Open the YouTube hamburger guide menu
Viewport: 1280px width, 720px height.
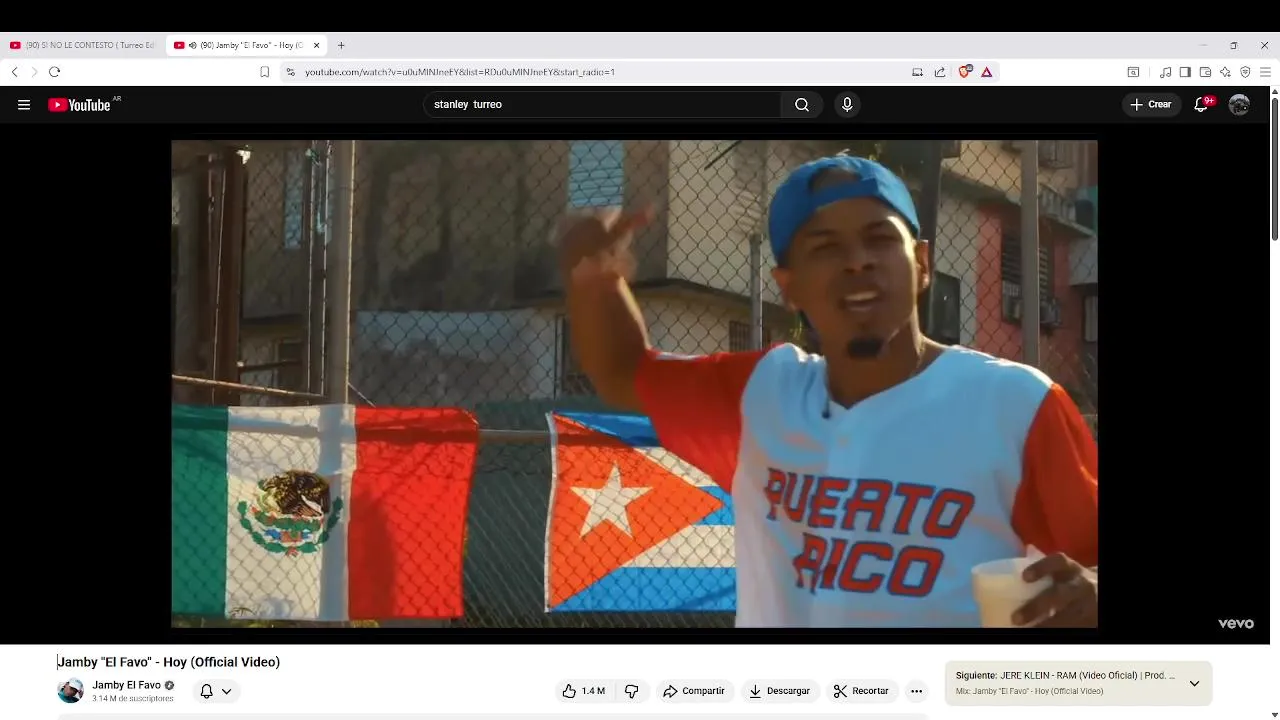(24, 105)
